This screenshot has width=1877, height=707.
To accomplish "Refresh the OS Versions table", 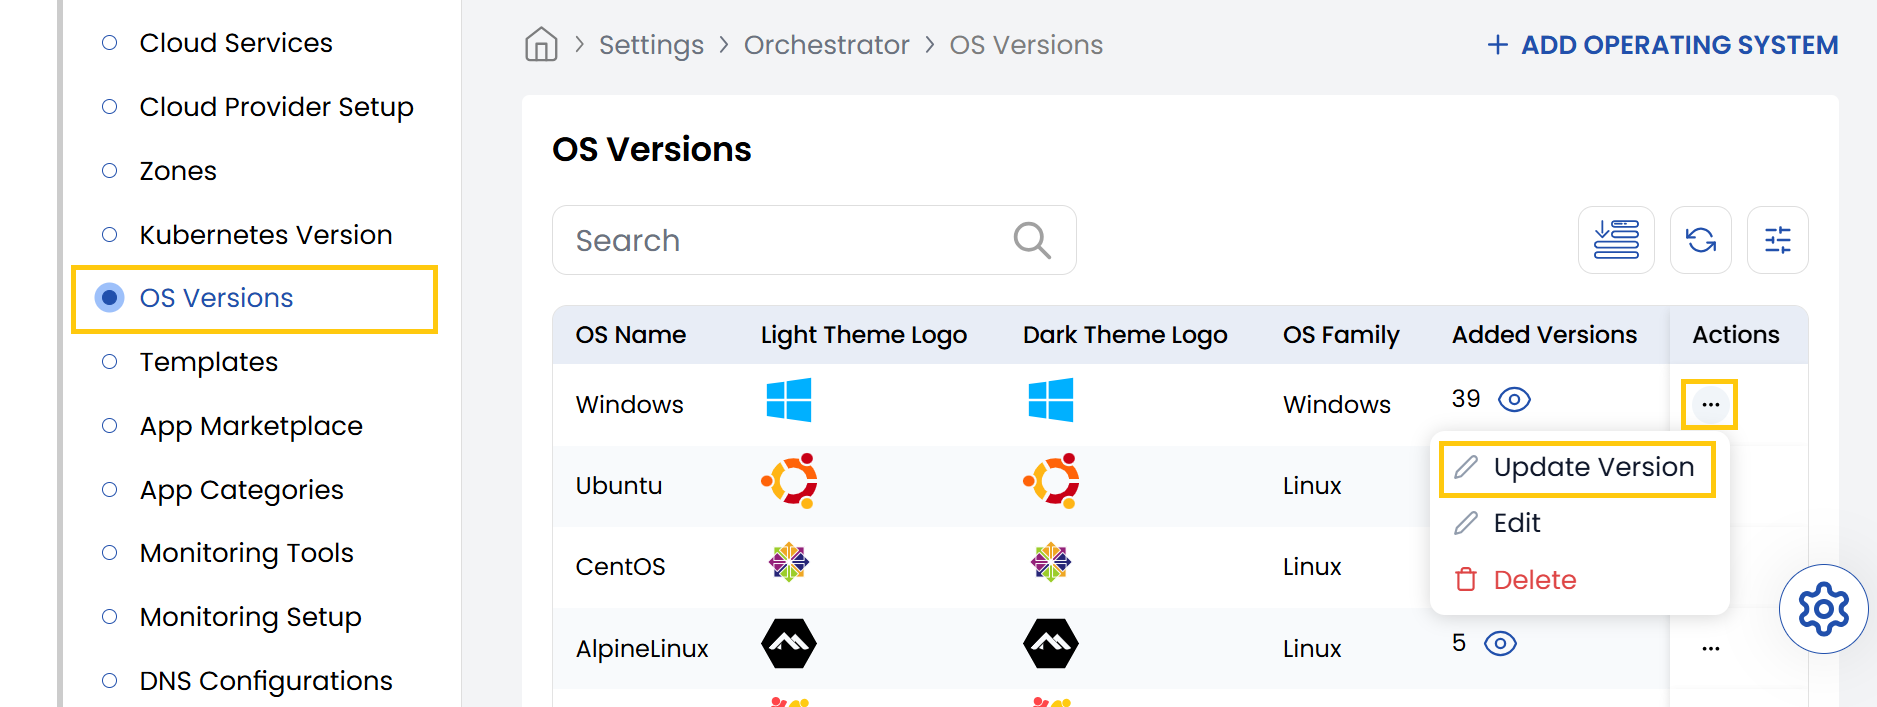I will (x=1701, y=240).
